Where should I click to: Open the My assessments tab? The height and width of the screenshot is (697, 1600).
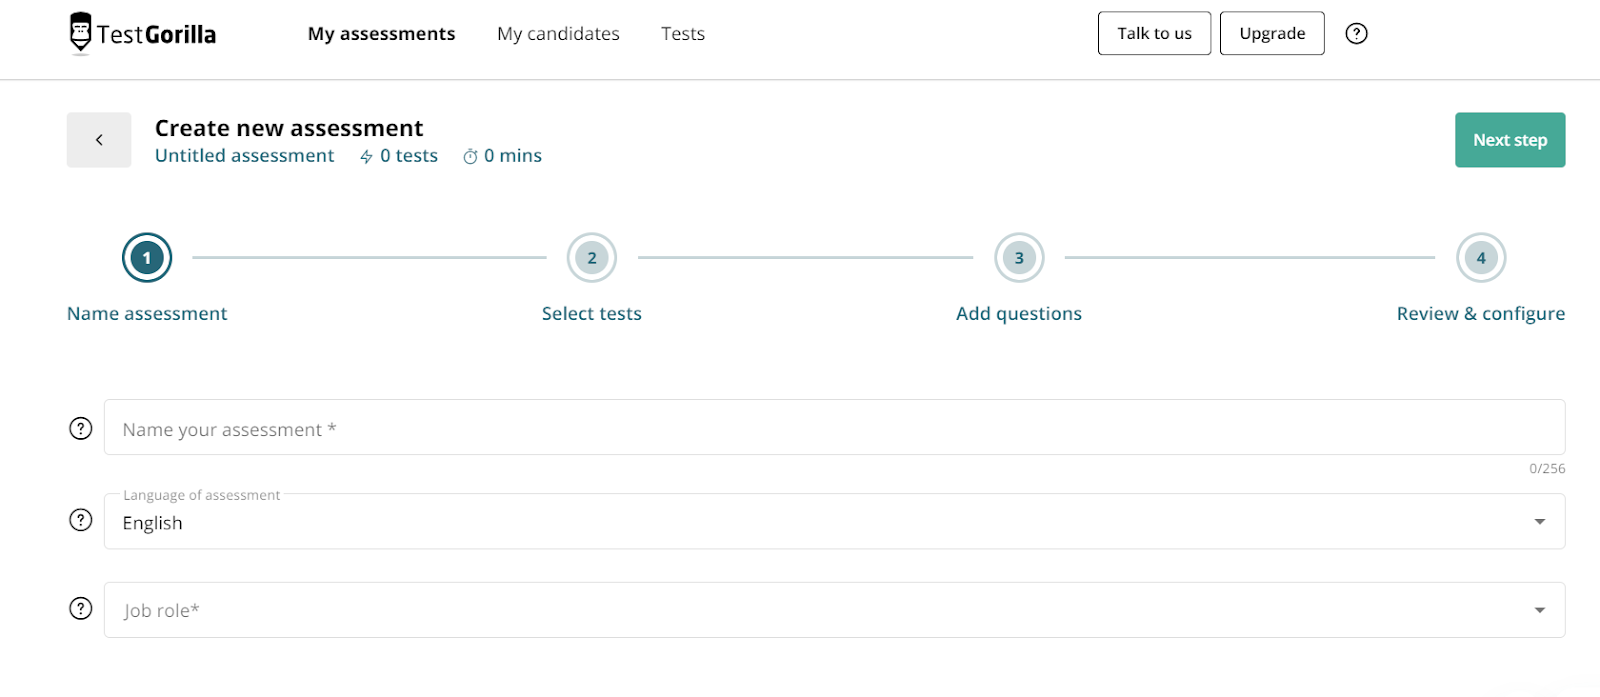tap(381, 34)
